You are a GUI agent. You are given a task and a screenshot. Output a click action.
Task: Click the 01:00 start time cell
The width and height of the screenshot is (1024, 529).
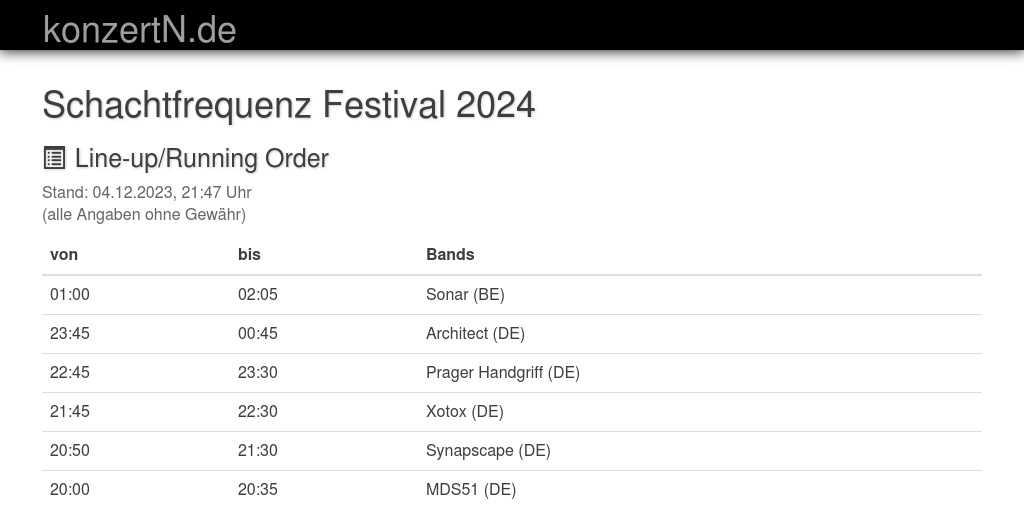70,294
